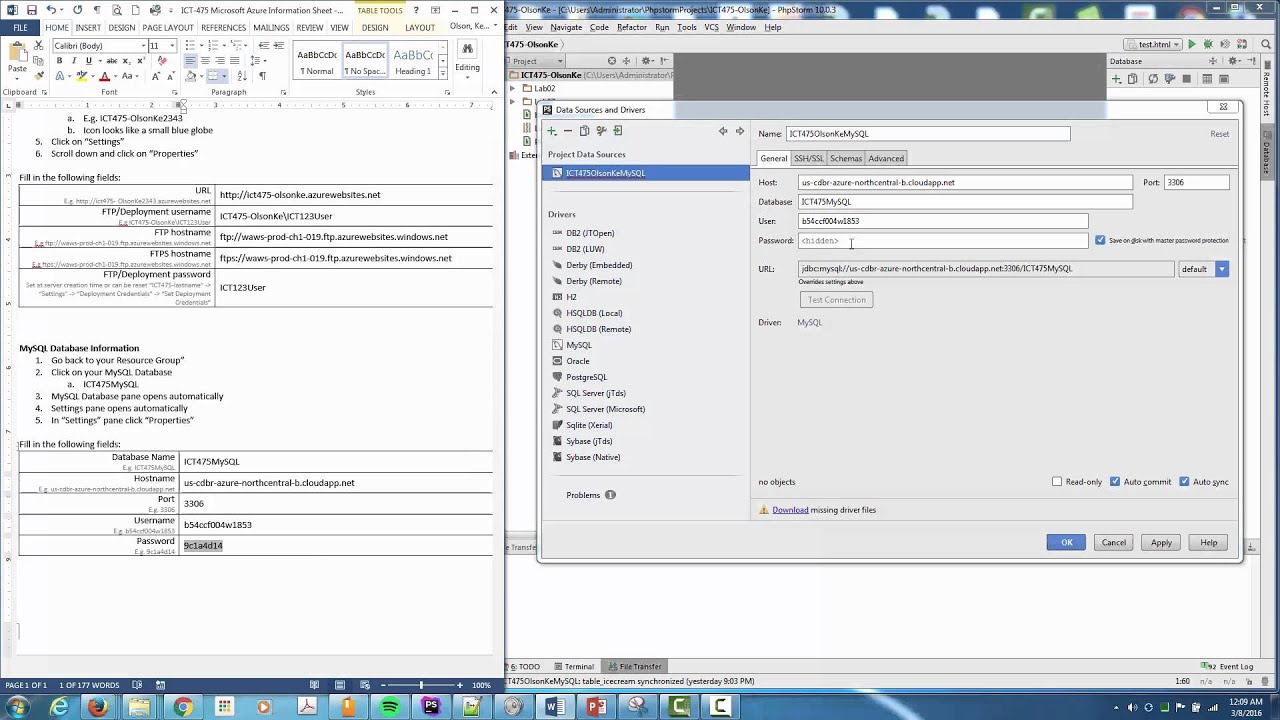The image size is (1280, 720).
Task: Click the Reset link in the dialog
Action: click(x=1219, y=134)
